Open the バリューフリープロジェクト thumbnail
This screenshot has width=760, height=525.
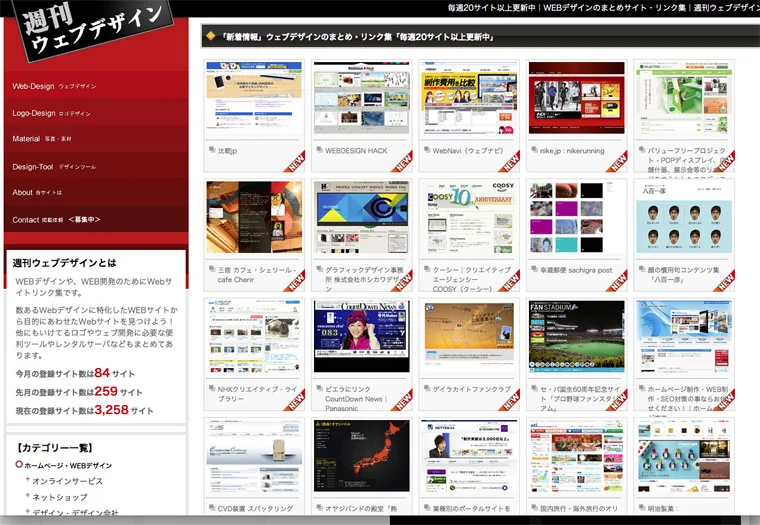(x=683, y=98)
